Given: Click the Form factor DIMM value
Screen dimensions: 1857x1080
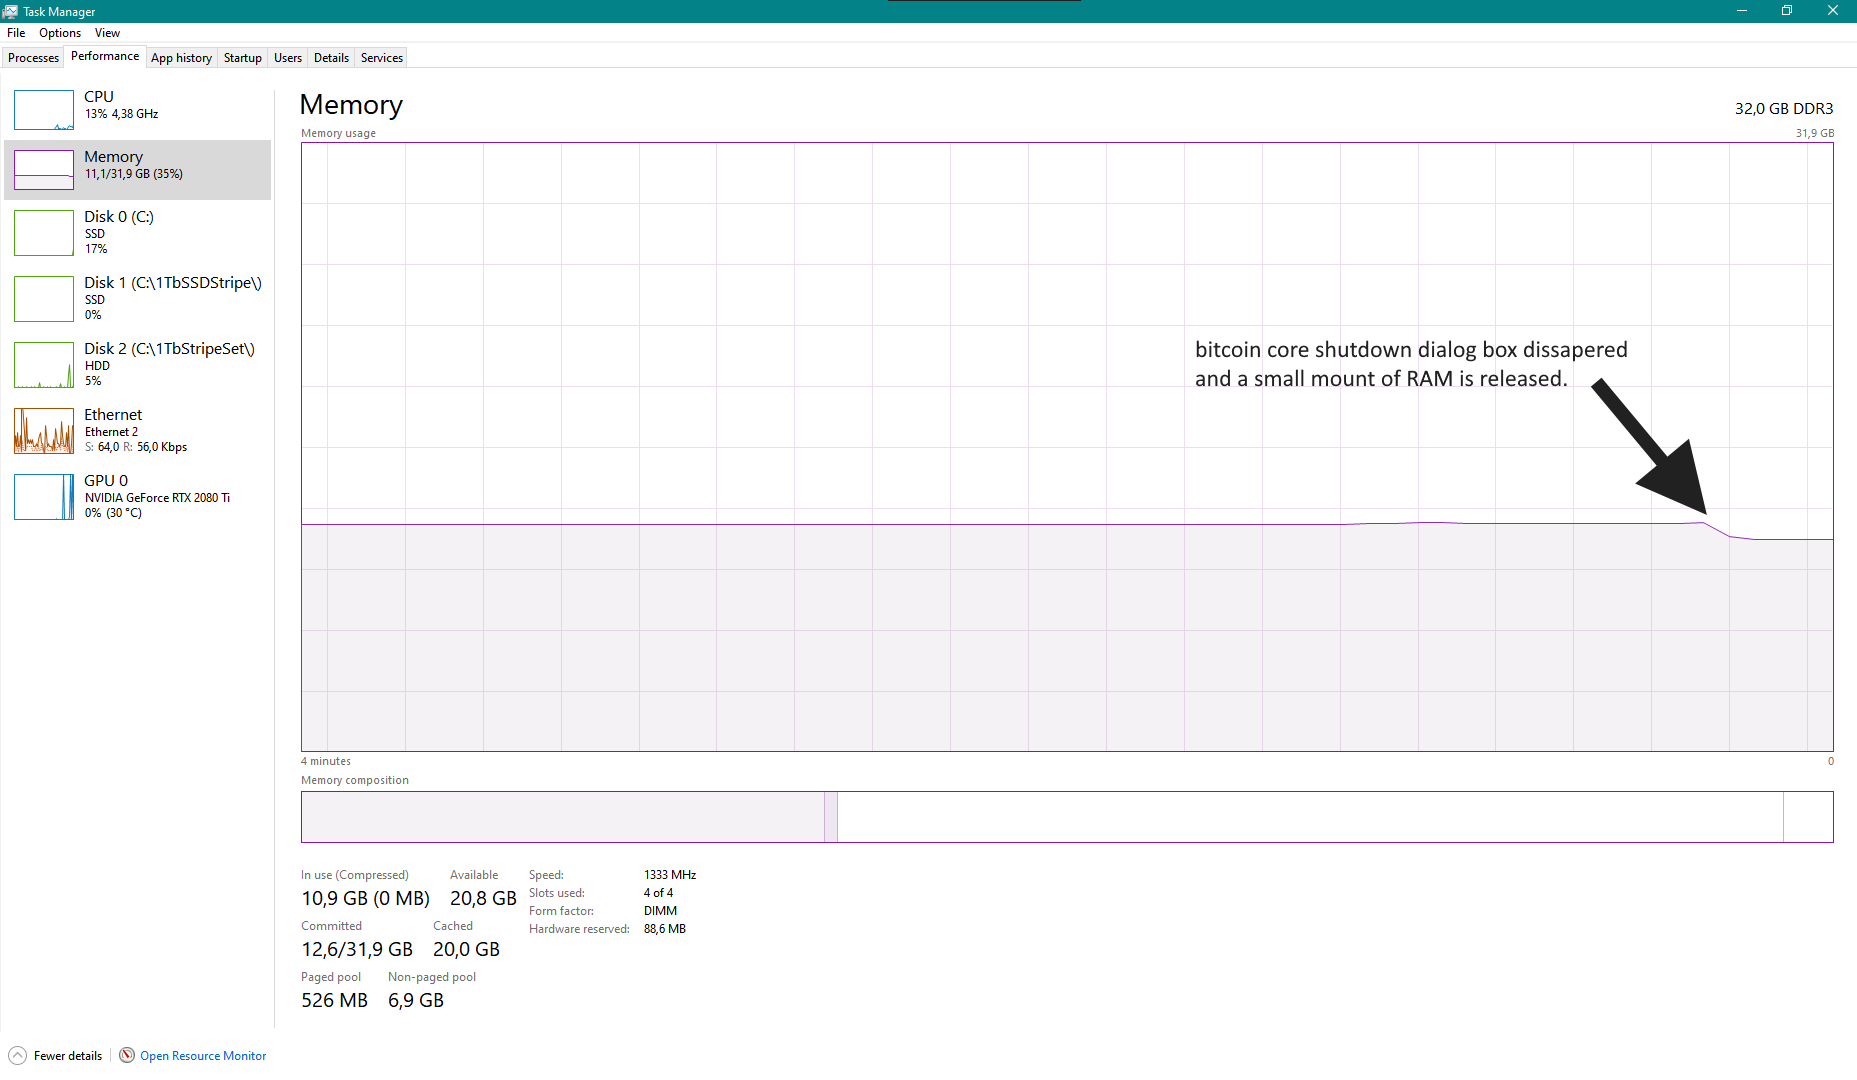Looking at the screenshot, I should point(660,911).
